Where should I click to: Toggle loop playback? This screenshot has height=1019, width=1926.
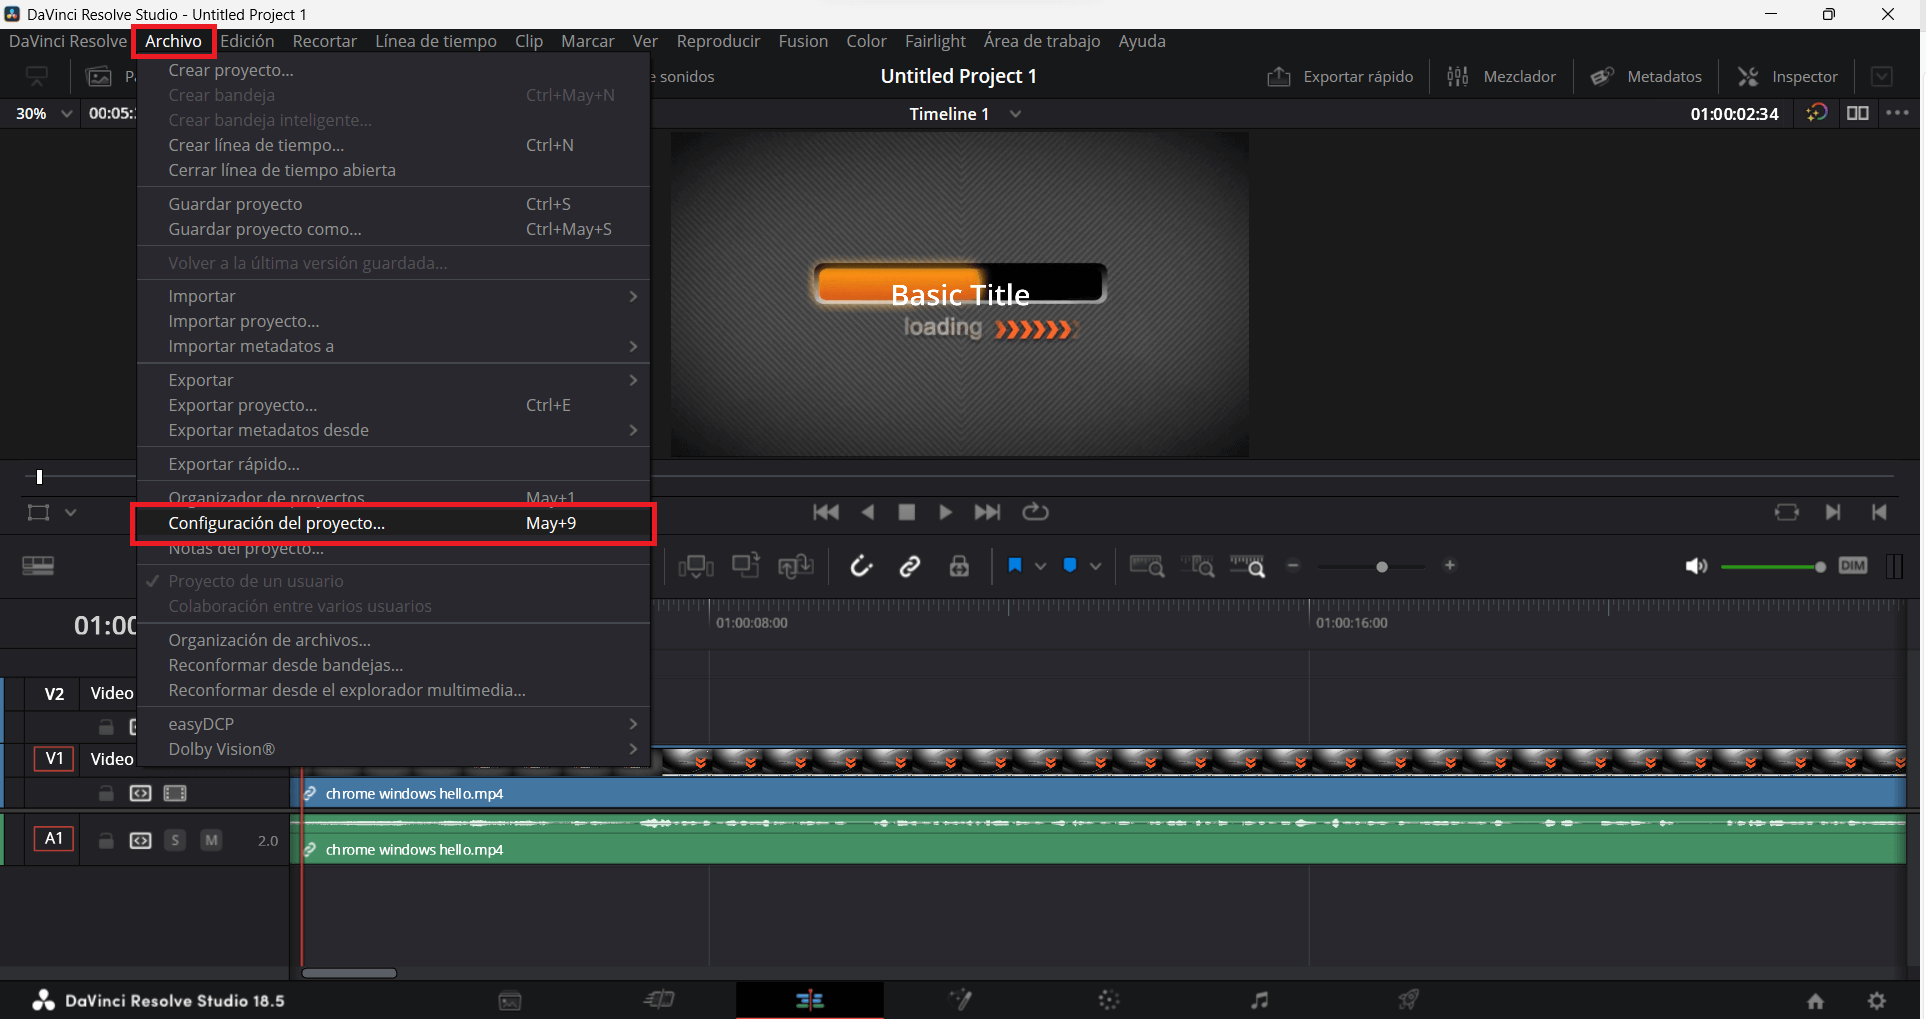tap(1035, 512)
